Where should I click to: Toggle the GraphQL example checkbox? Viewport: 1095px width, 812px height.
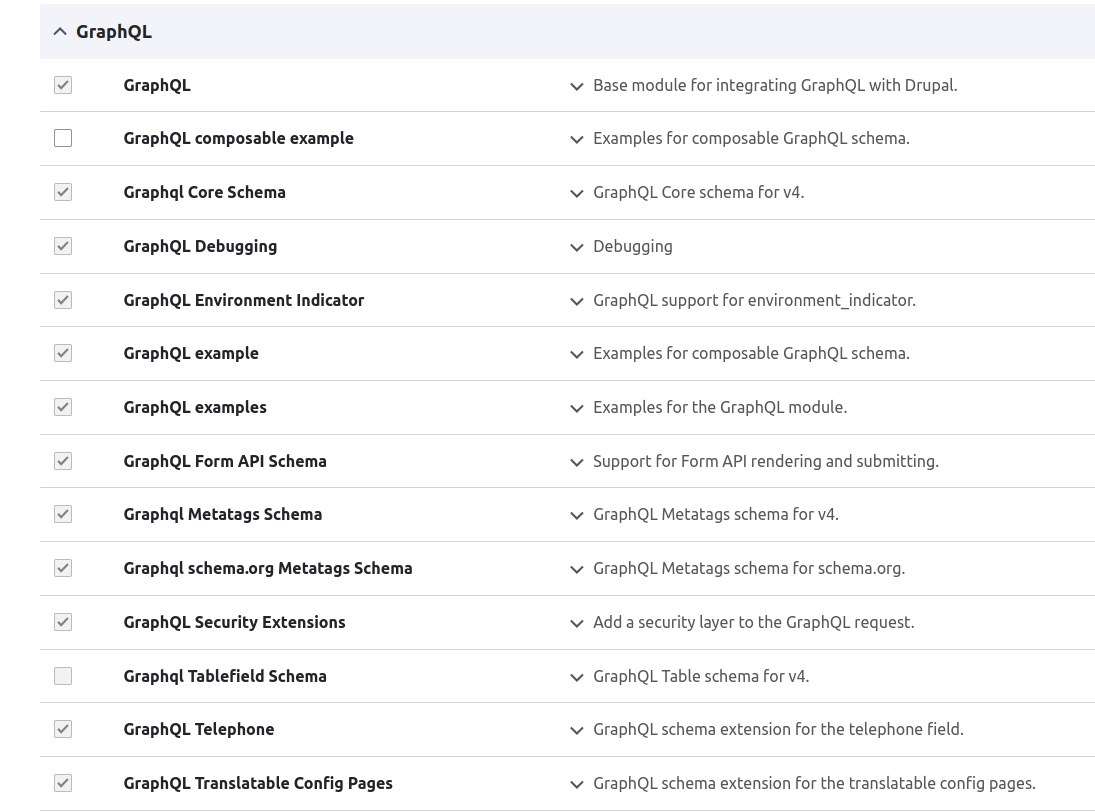63,353
